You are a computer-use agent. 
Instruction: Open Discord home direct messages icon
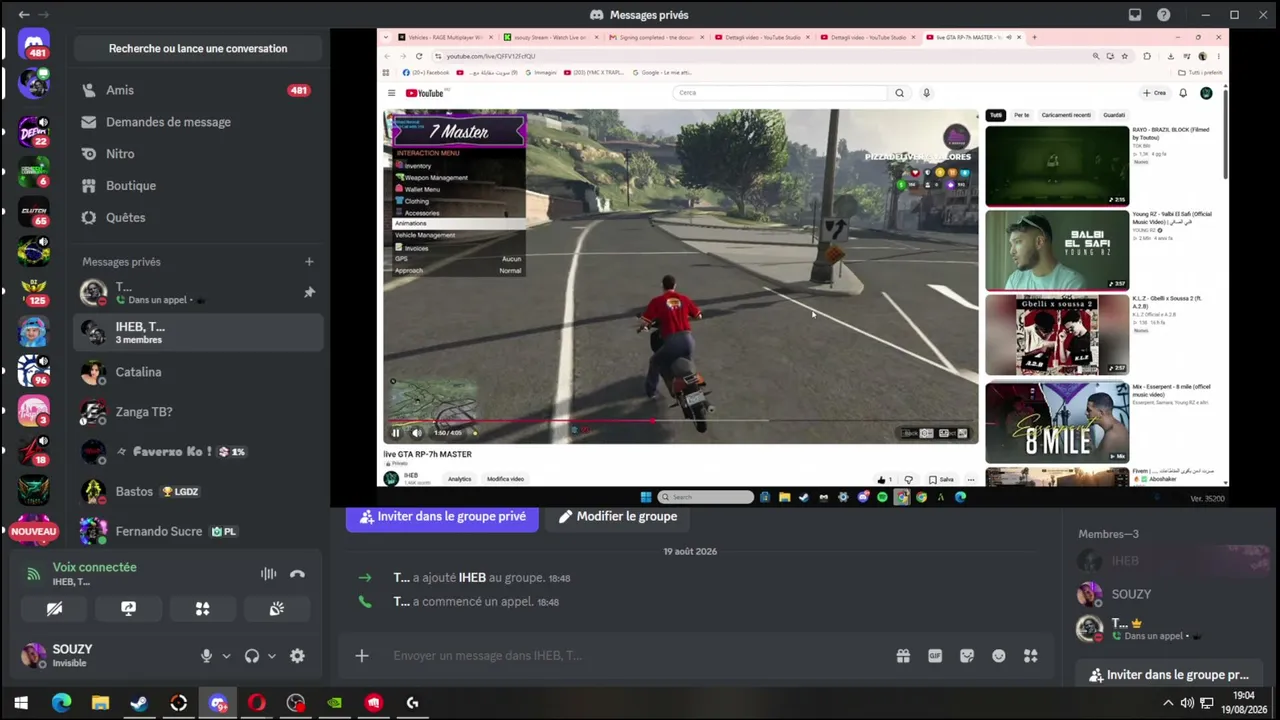point(33,44)
